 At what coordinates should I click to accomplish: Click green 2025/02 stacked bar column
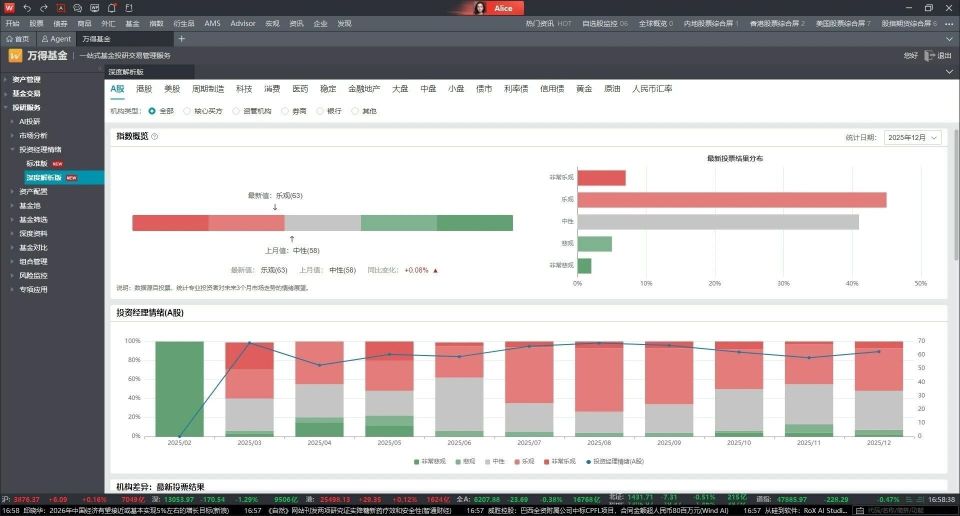pyautogui.click(x=179, y=389)
